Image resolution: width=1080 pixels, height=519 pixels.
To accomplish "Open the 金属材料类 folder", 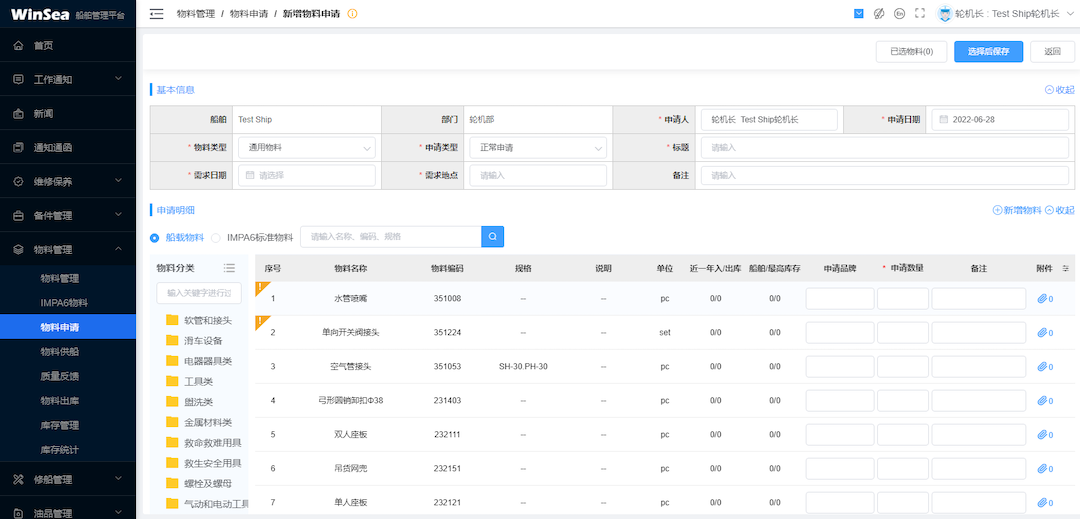I will pos(198,422).
